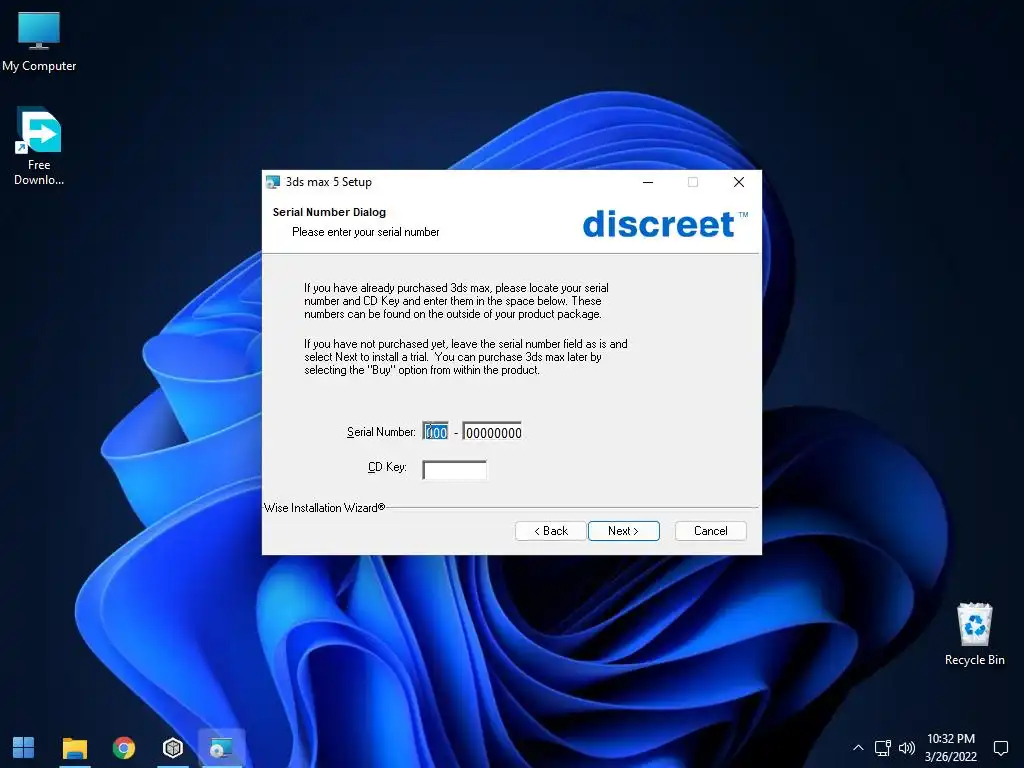Launch File Explorer from taskbar
Screen dimensions: 1024x768
(x=74, y=748)
